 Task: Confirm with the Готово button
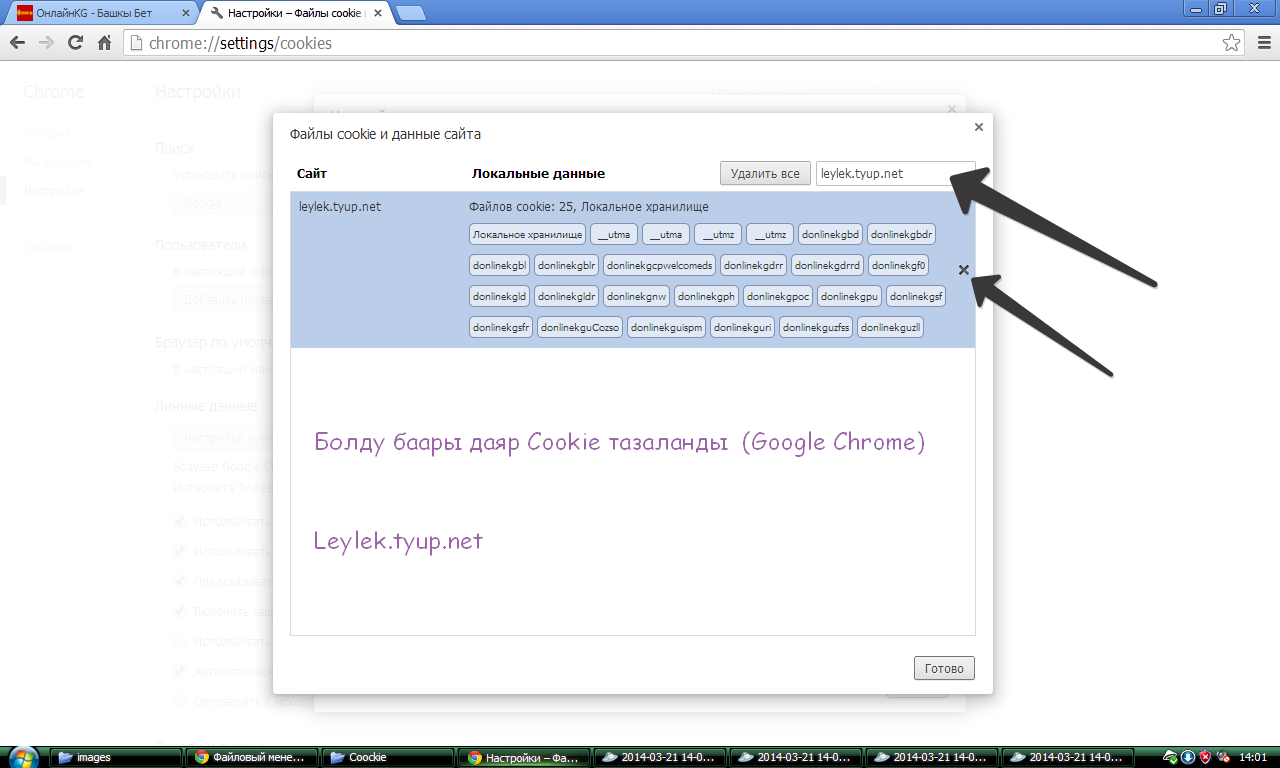coord(944,668)
